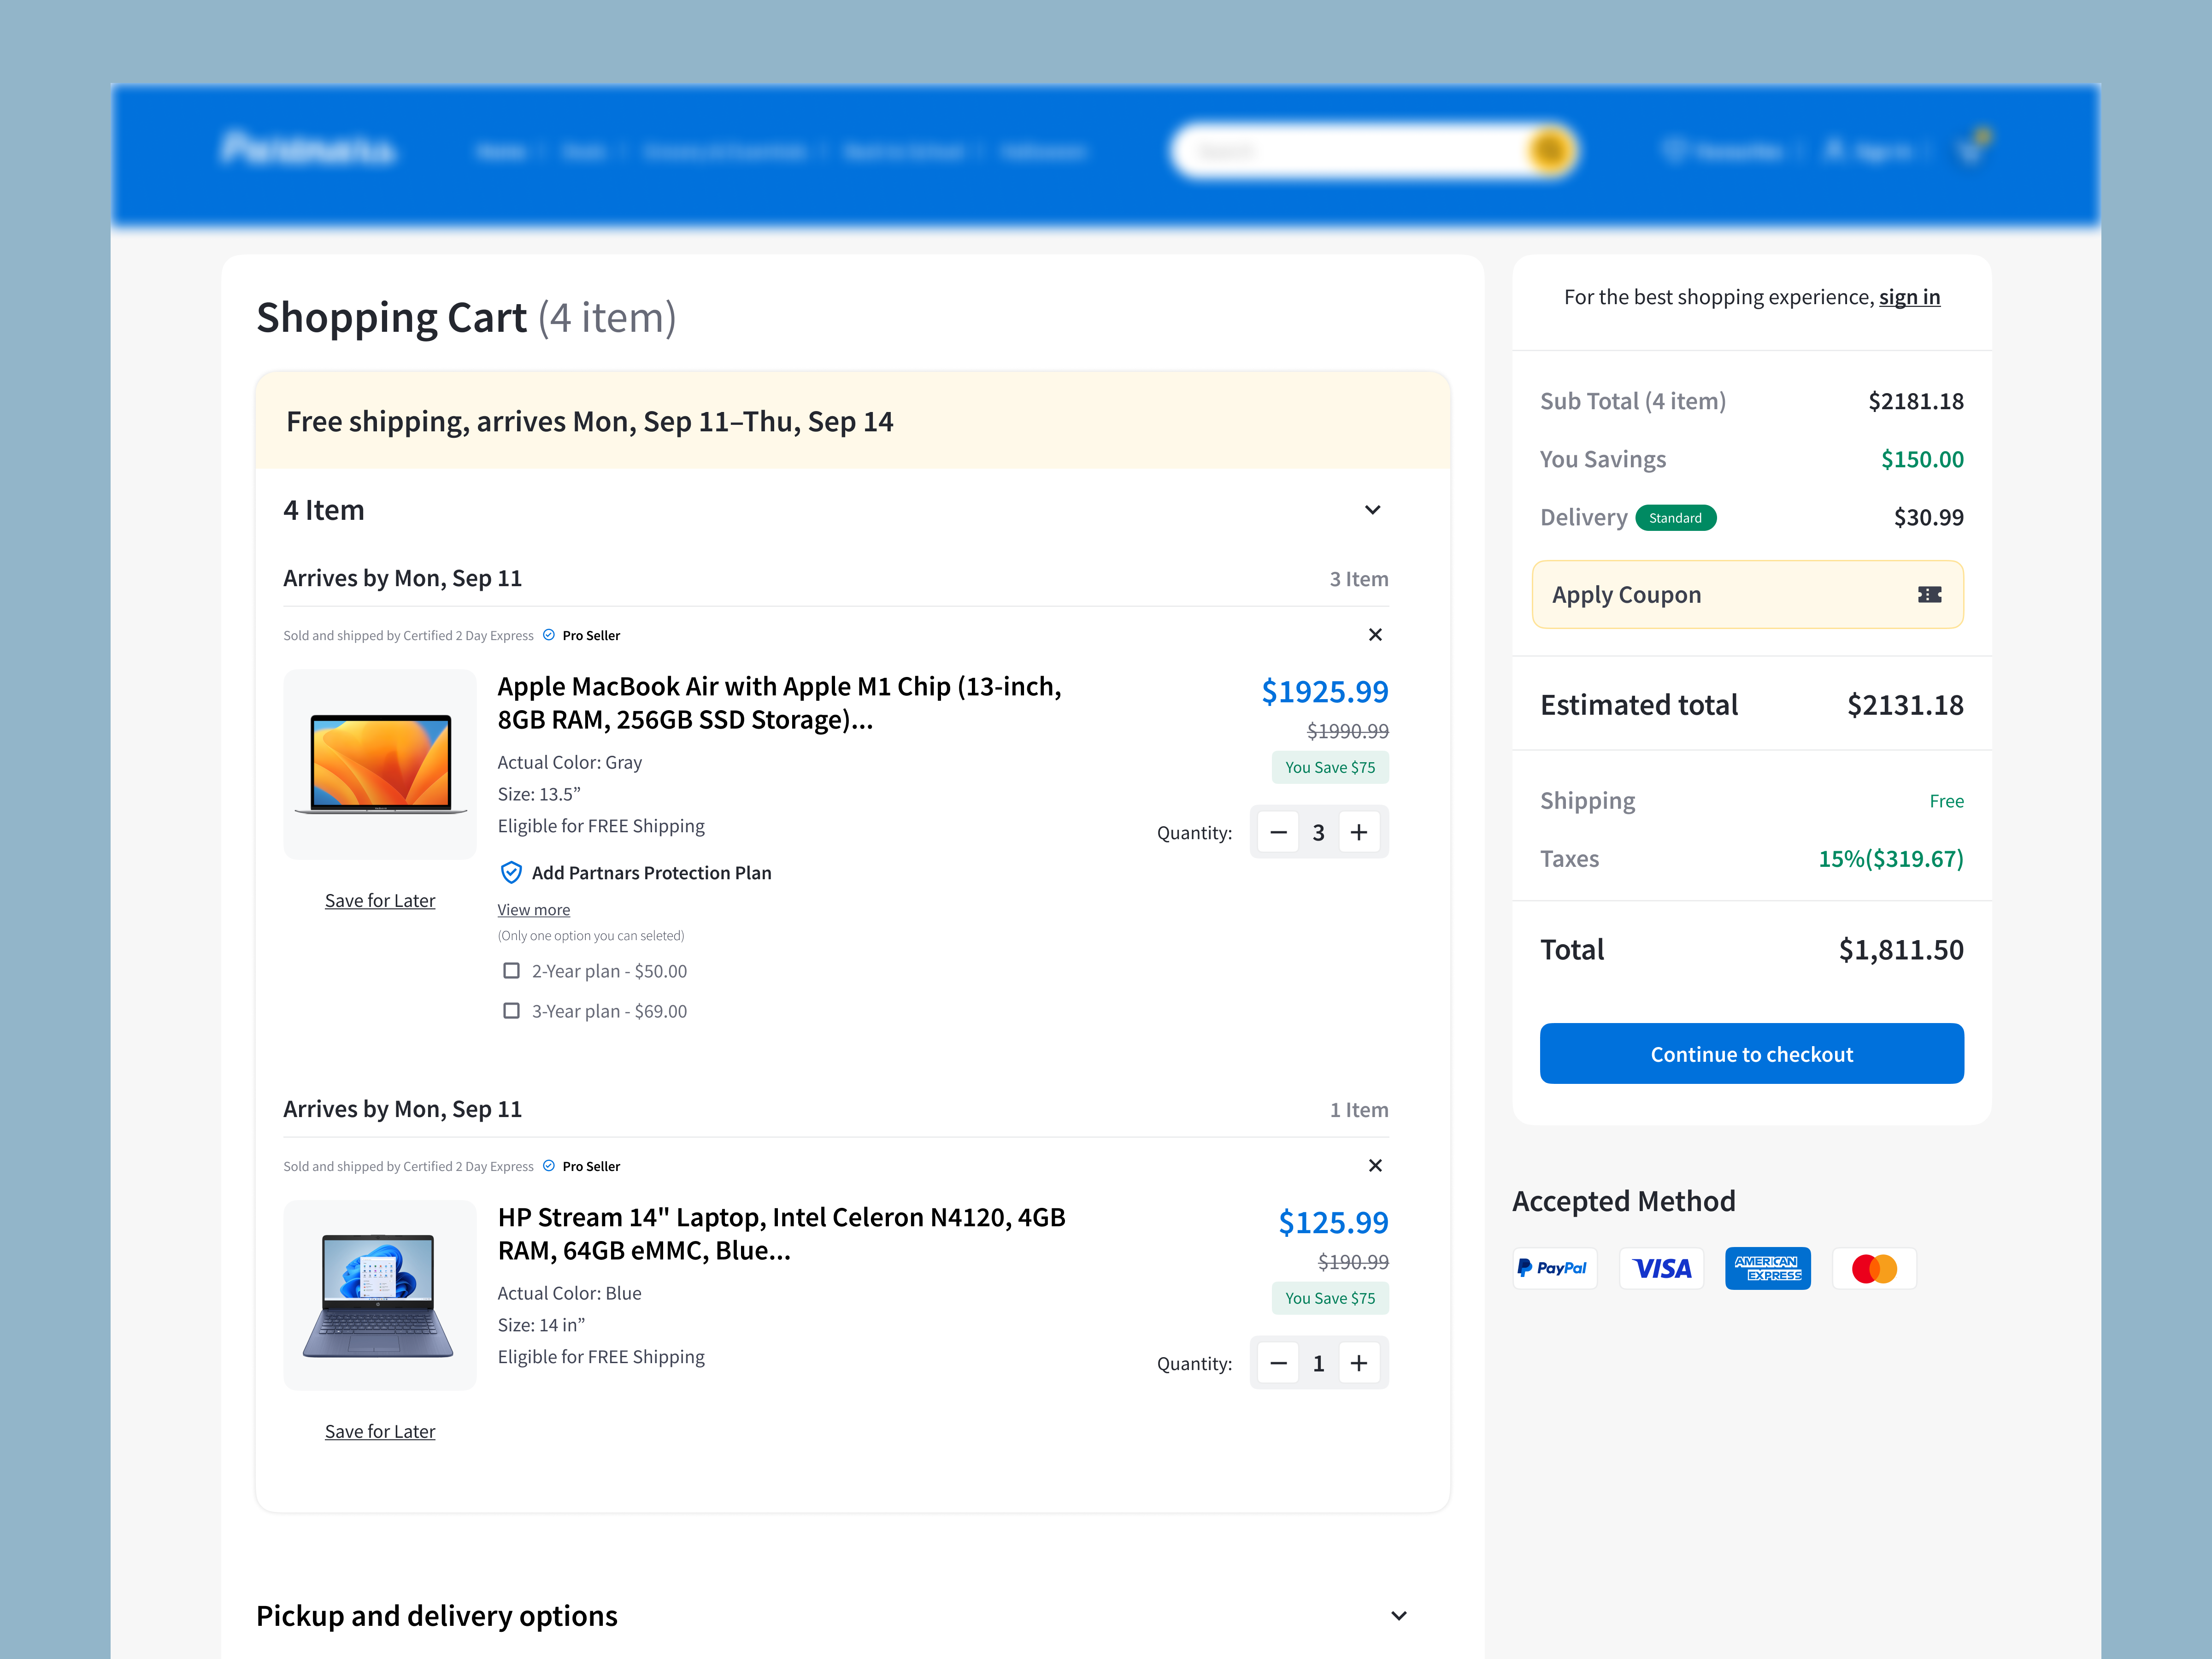Decrease HP Stream quantity with minus

click(1278, 1363)
